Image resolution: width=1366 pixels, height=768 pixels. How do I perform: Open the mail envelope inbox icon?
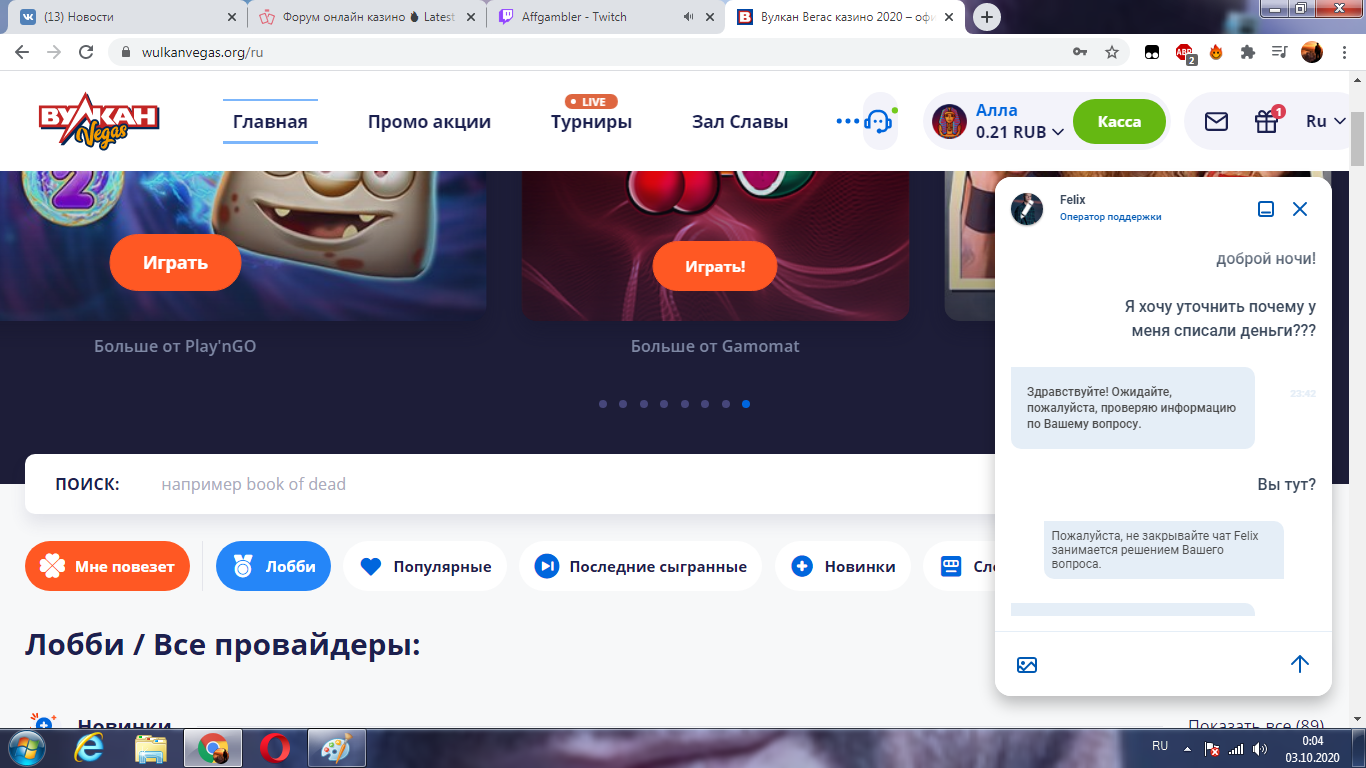(1216, 121)
